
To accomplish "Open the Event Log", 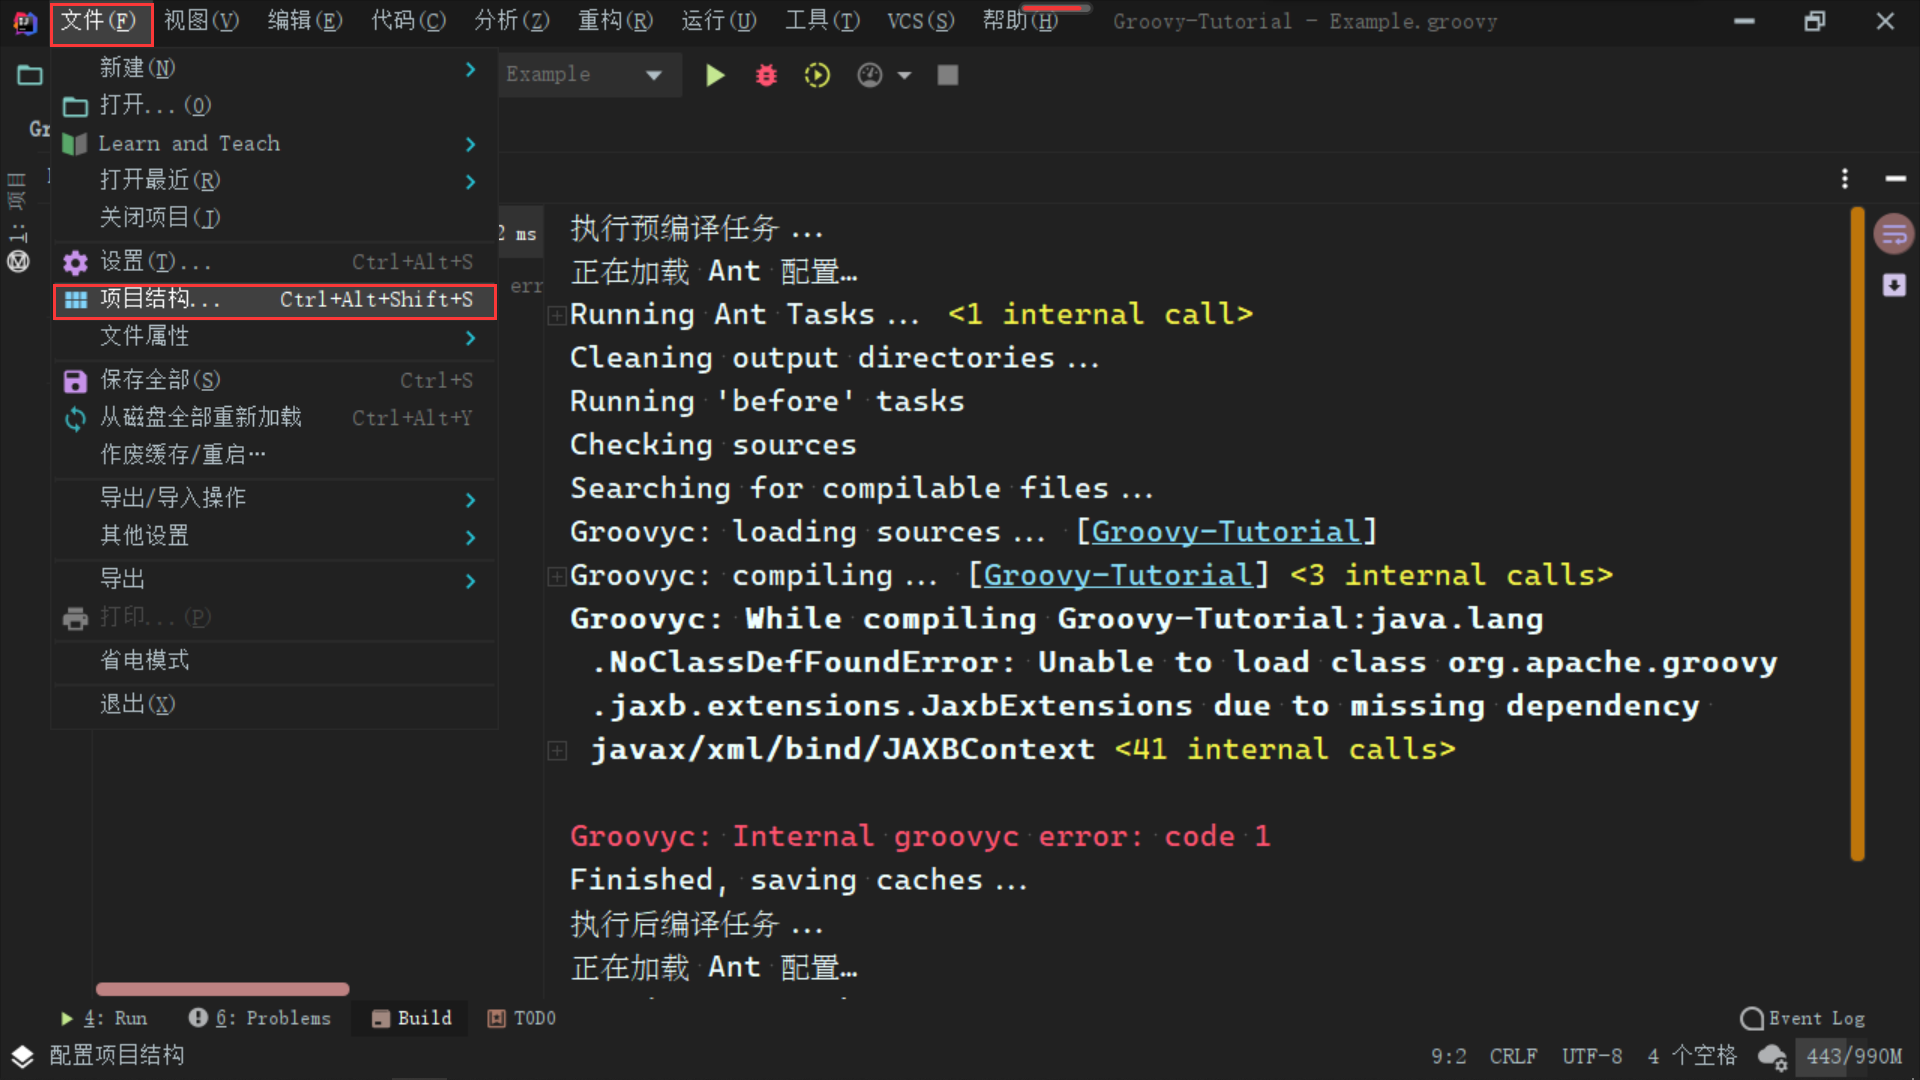I will 1803,1018.
